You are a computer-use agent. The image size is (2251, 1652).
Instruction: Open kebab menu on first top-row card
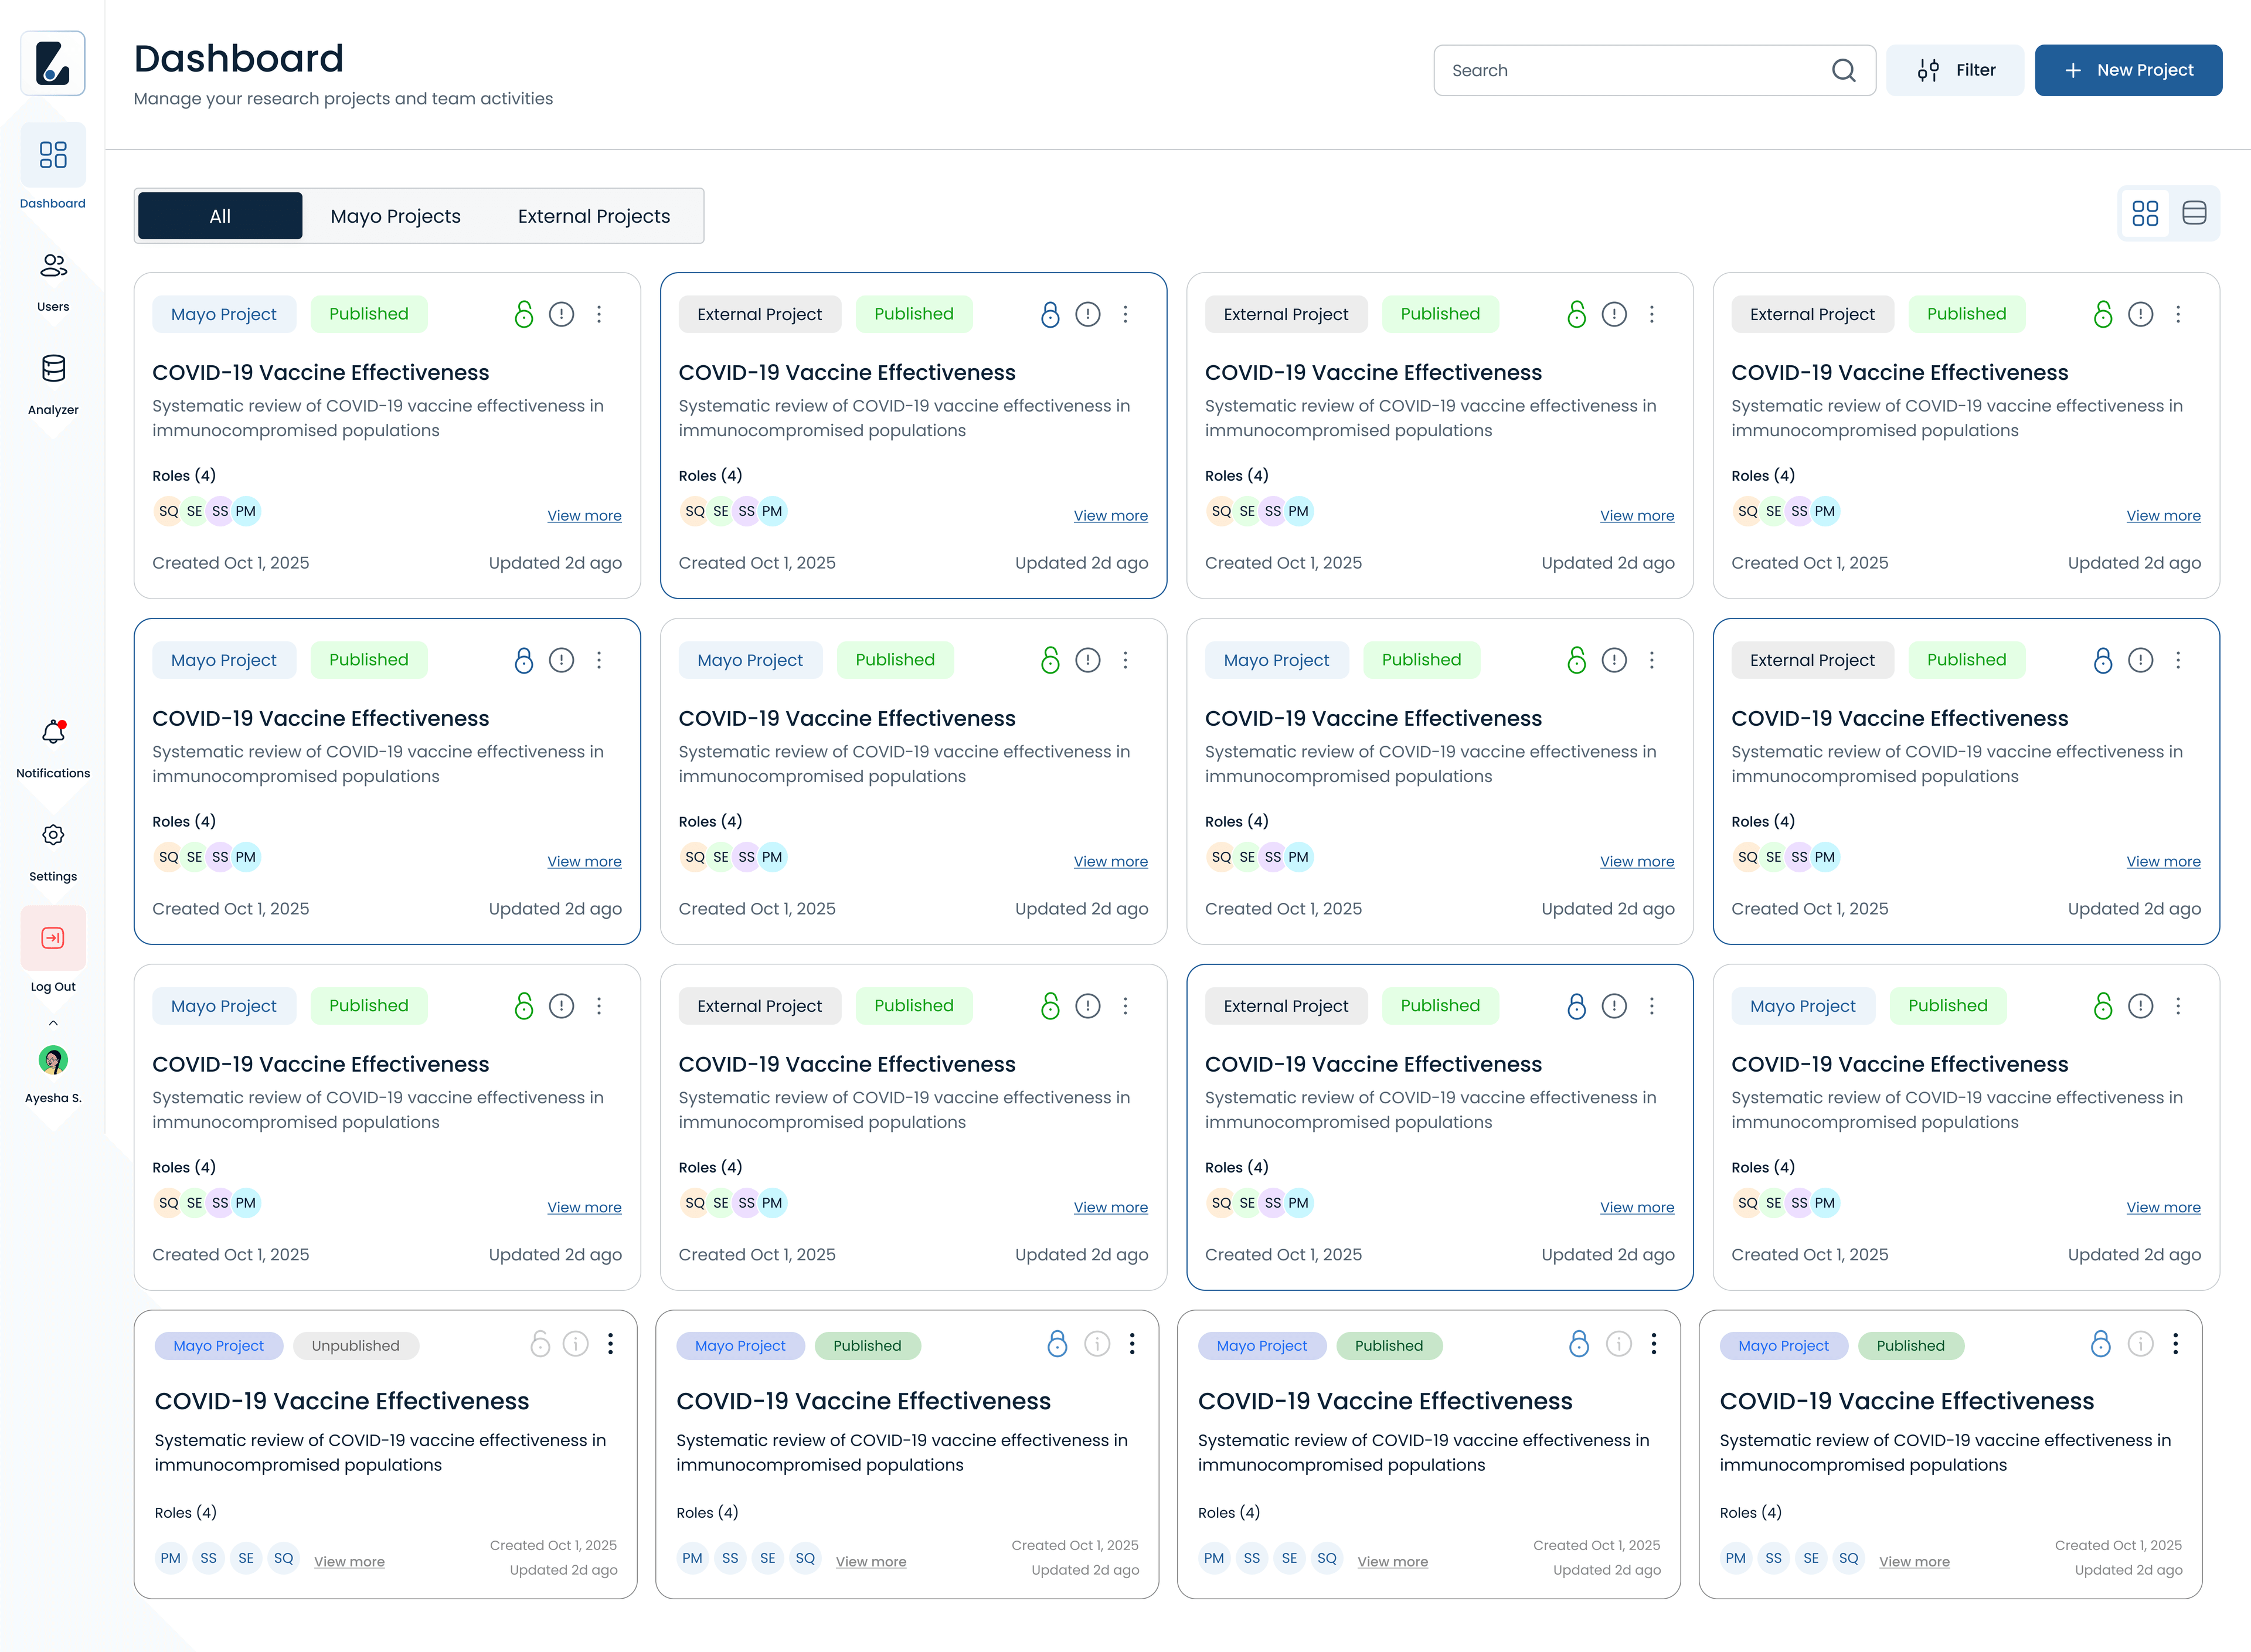tap(599, 314)
